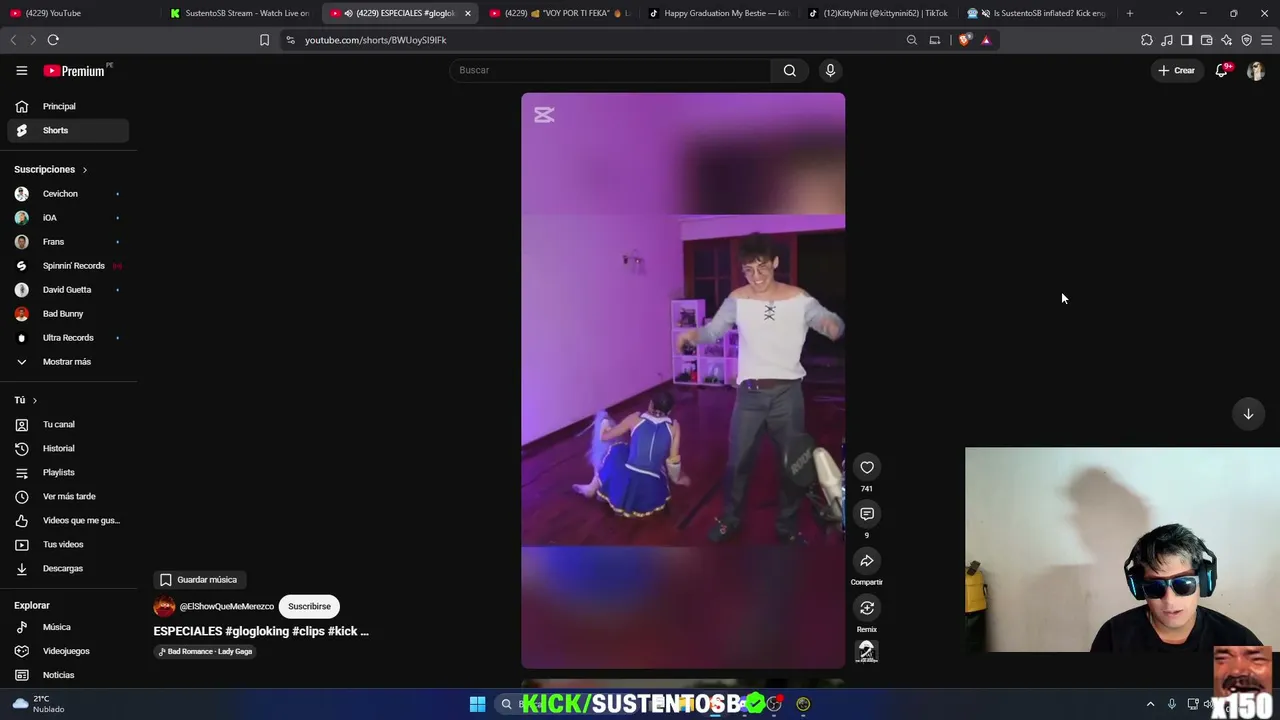Switch to the first YouTube tab

[82, 13]
